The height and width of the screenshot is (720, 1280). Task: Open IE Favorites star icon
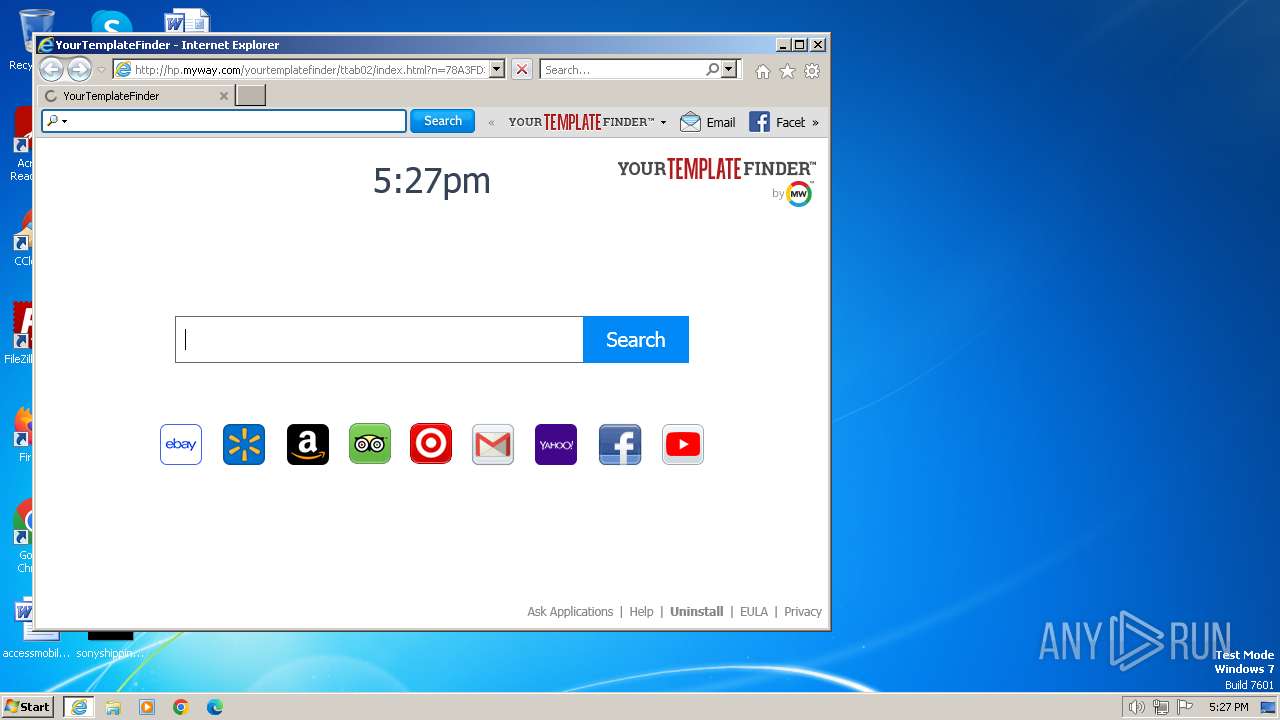pos(787,71)
